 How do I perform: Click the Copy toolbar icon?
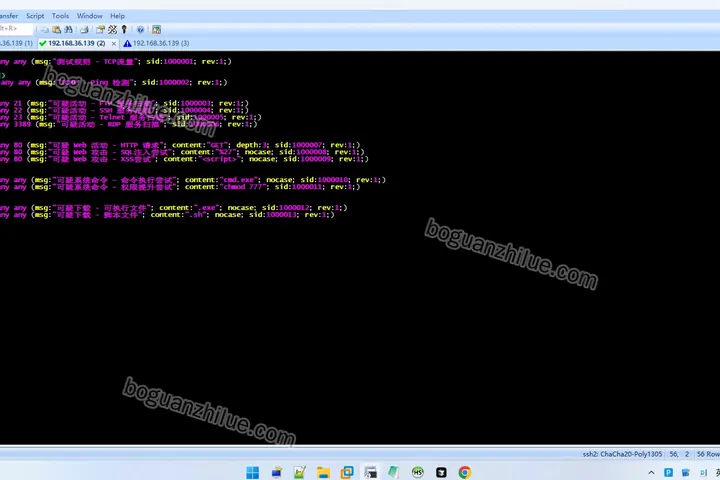pyautogui.click(x=45, y=29)
